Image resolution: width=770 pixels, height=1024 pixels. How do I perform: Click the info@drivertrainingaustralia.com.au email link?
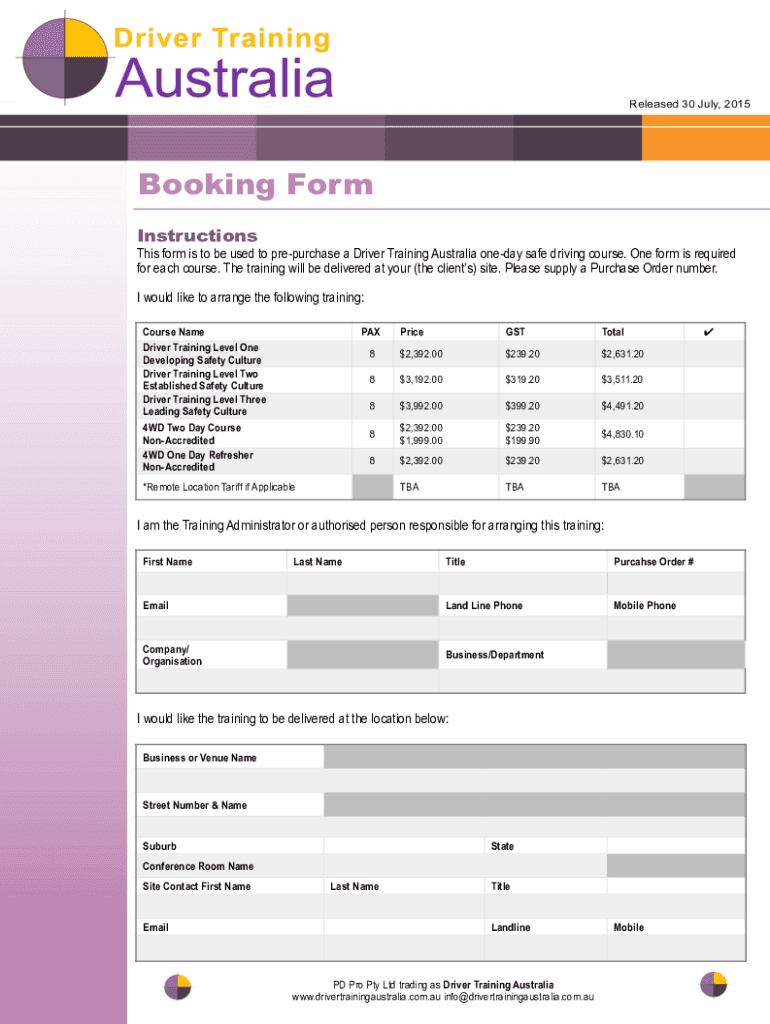click(x=520, y=998)
